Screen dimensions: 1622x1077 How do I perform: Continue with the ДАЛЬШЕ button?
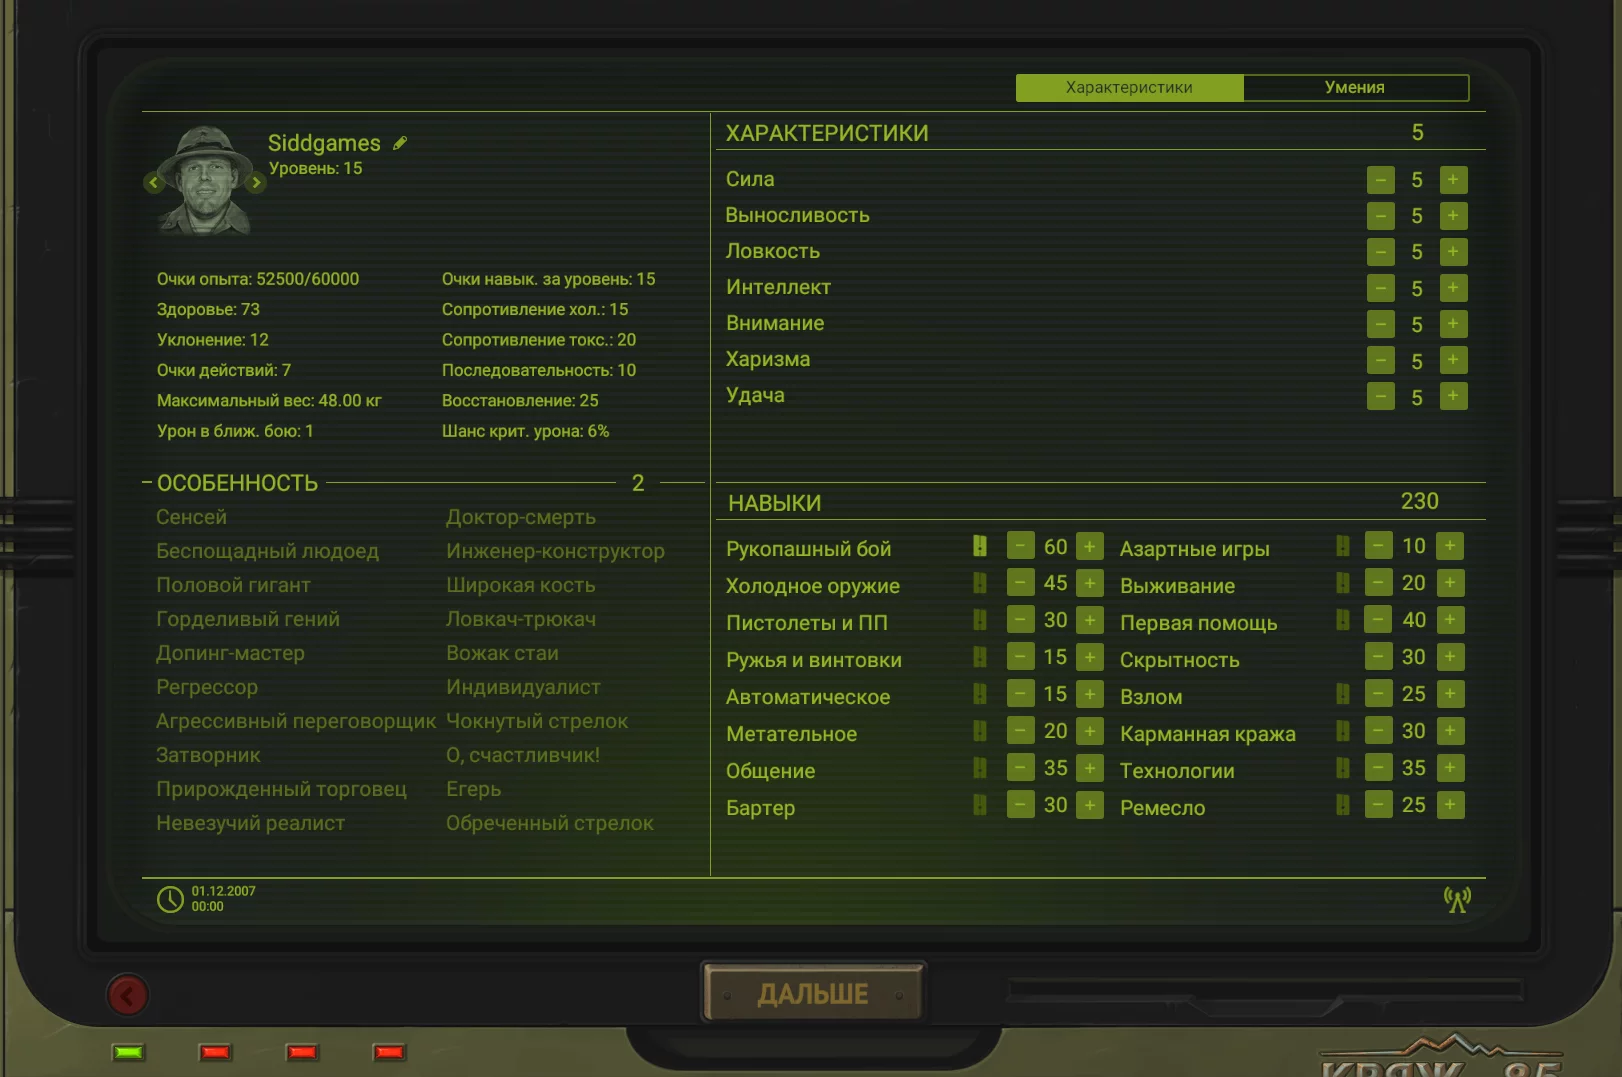[x=813, y=994]
